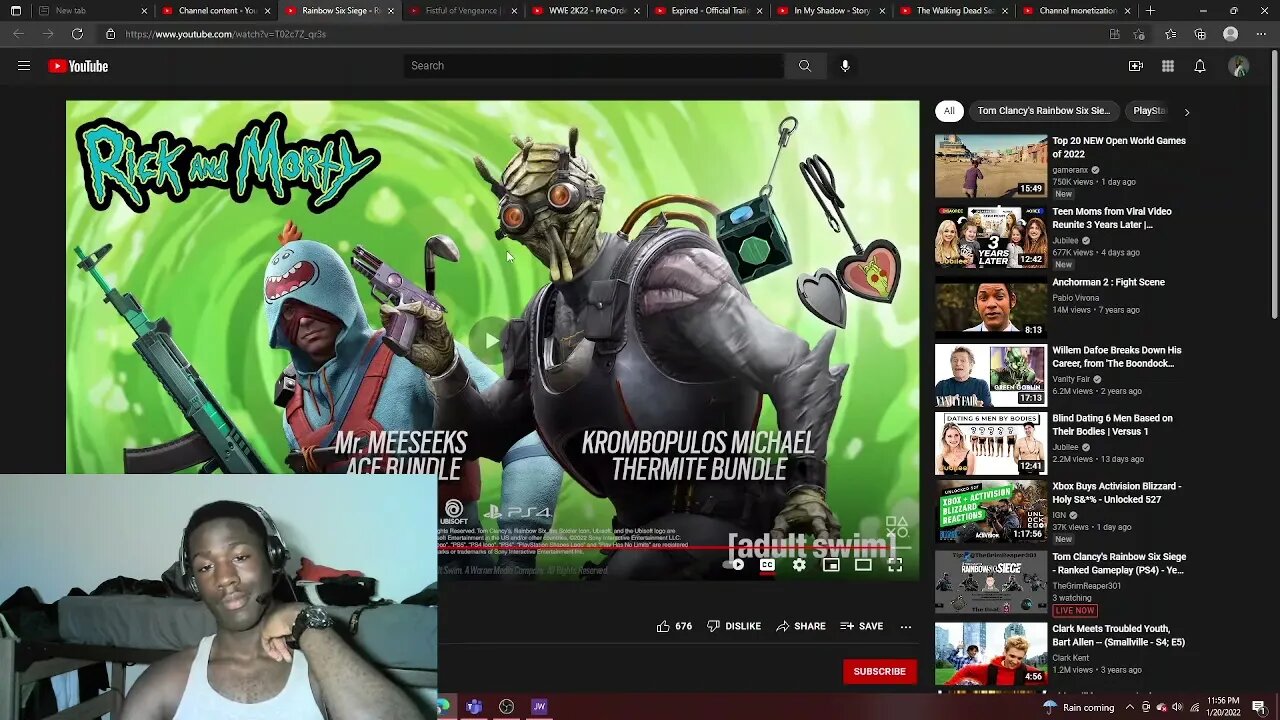Click the Vanity Fair channel name
1280x720 pixels.
click(x=1071, y=379)
